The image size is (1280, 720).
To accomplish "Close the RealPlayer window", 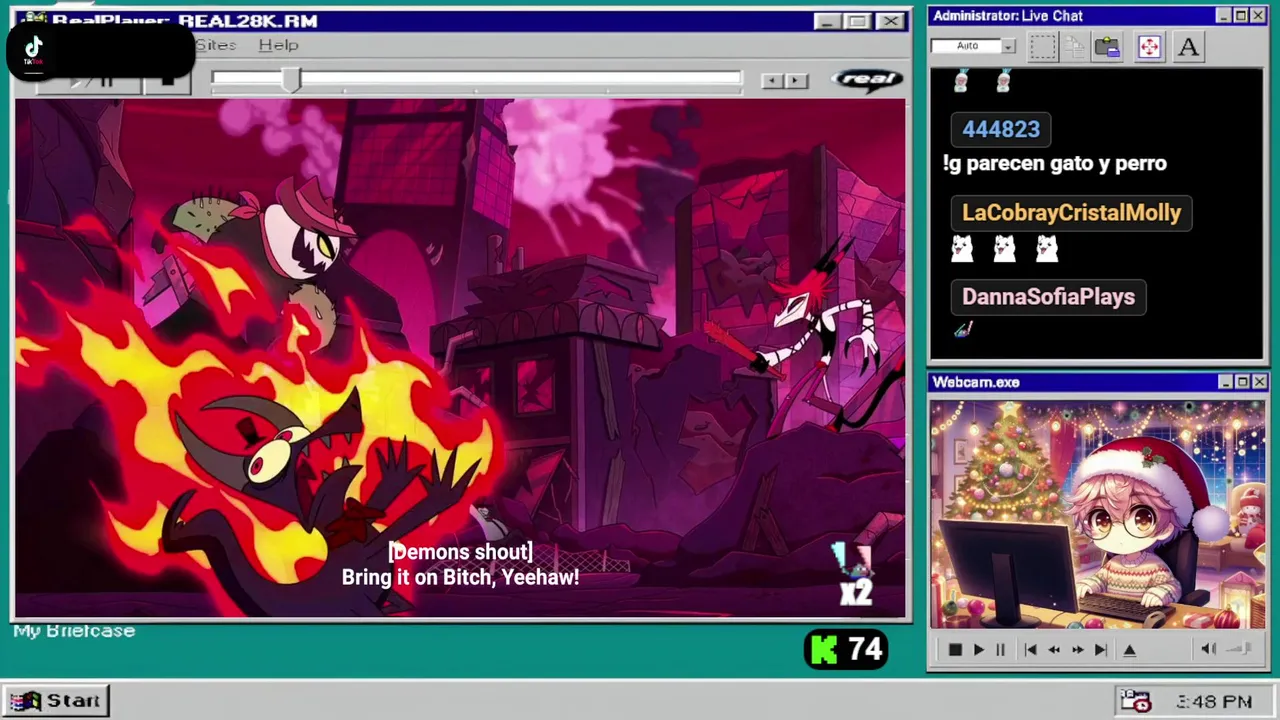I will point(889,21).
